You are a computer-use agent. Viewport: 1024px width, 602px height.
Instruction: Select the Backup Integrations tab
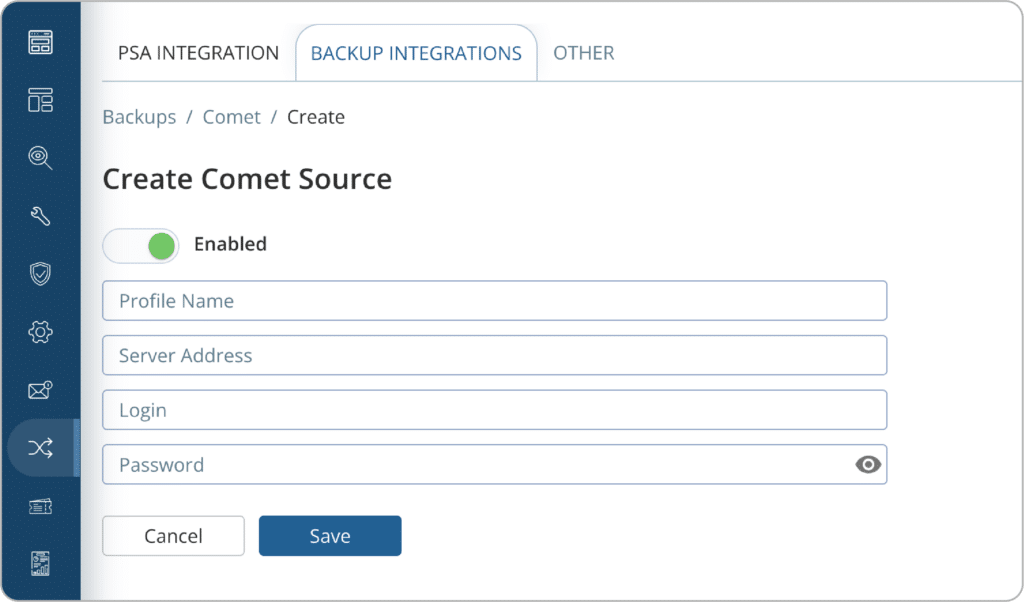pos(416,54)
